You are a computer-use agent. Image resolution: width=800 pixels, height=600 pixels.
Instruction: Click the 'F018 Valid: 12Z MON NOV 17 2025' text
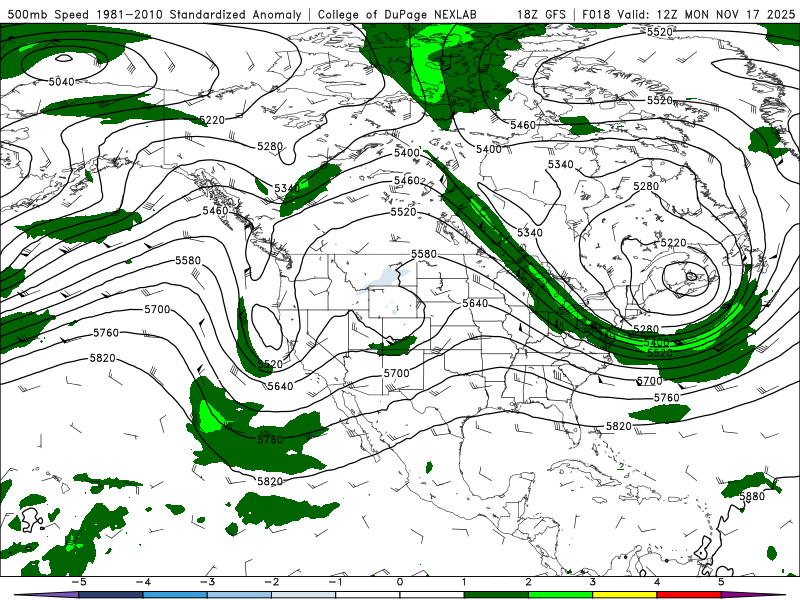(x=688, y=14)
